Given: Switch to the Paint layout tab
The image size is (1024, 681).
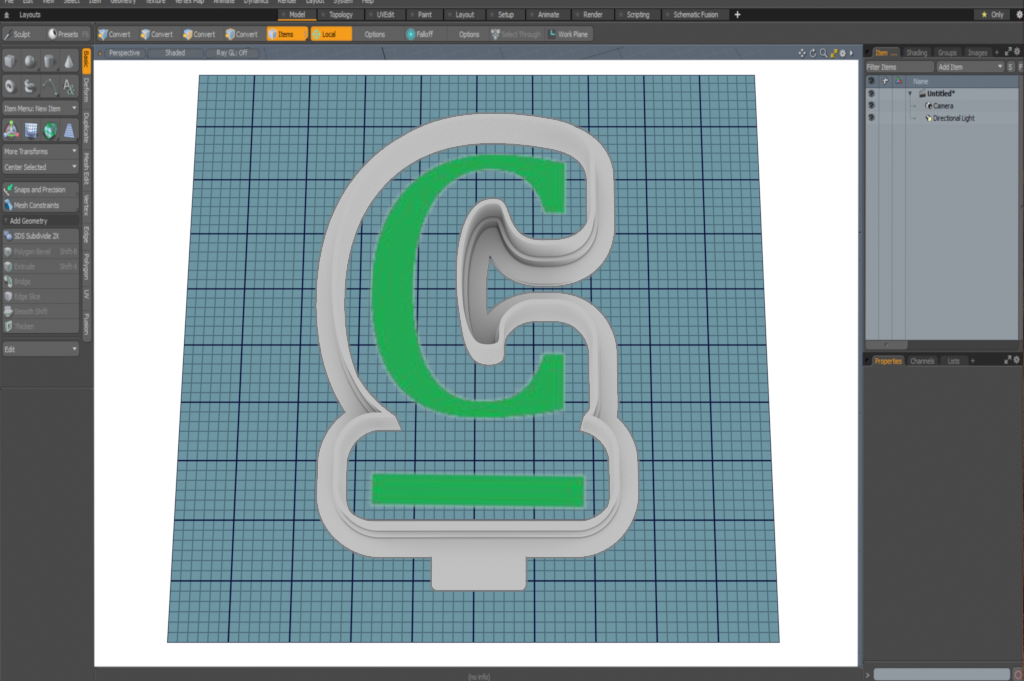Looking at the screenshot, I should coord(423,14).
